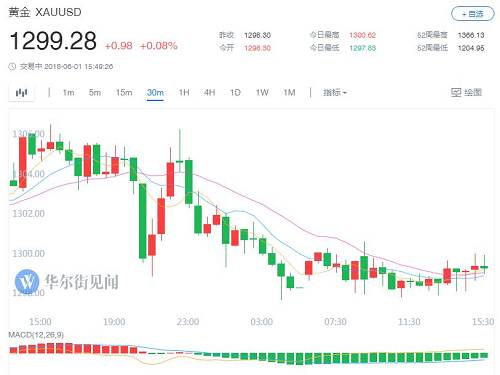Click the +0.08% percentage change
Screen dimensions: 500x375
(x=159, y=46)
